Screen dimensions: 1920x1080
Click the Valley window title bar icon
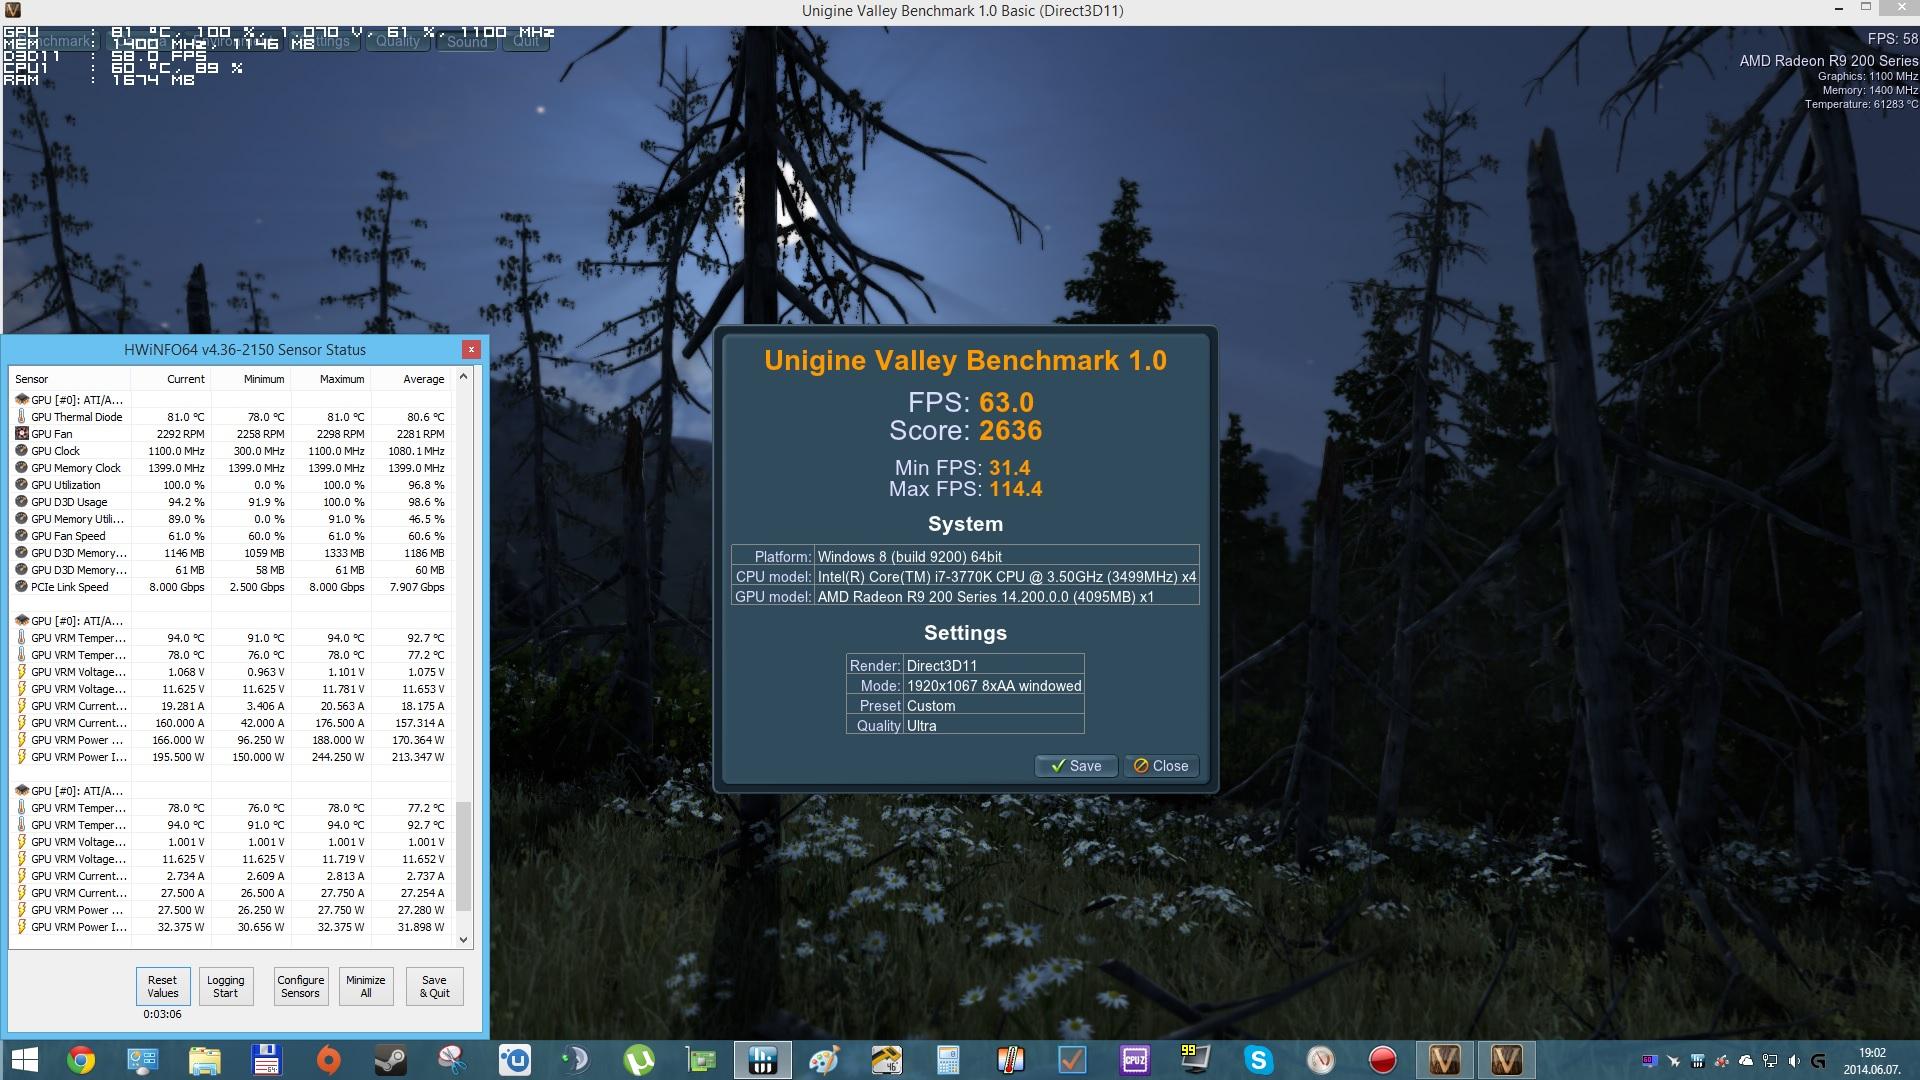tap(13, 10)
